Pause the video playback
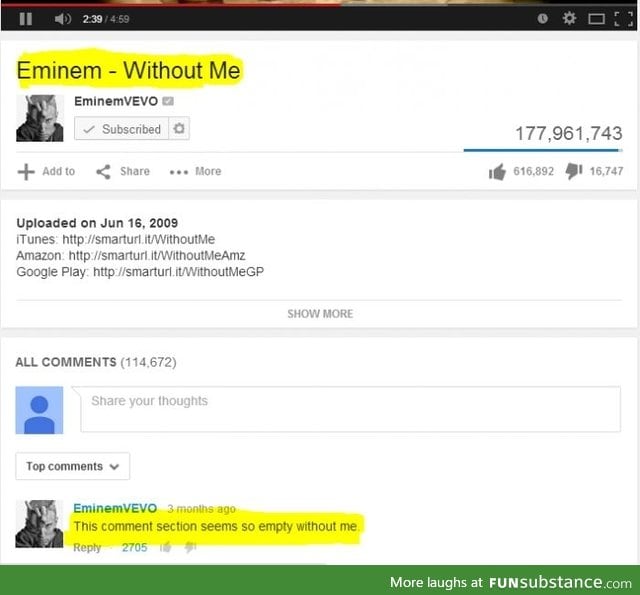This screenshot has width=640, height=595. click(25, 19)
